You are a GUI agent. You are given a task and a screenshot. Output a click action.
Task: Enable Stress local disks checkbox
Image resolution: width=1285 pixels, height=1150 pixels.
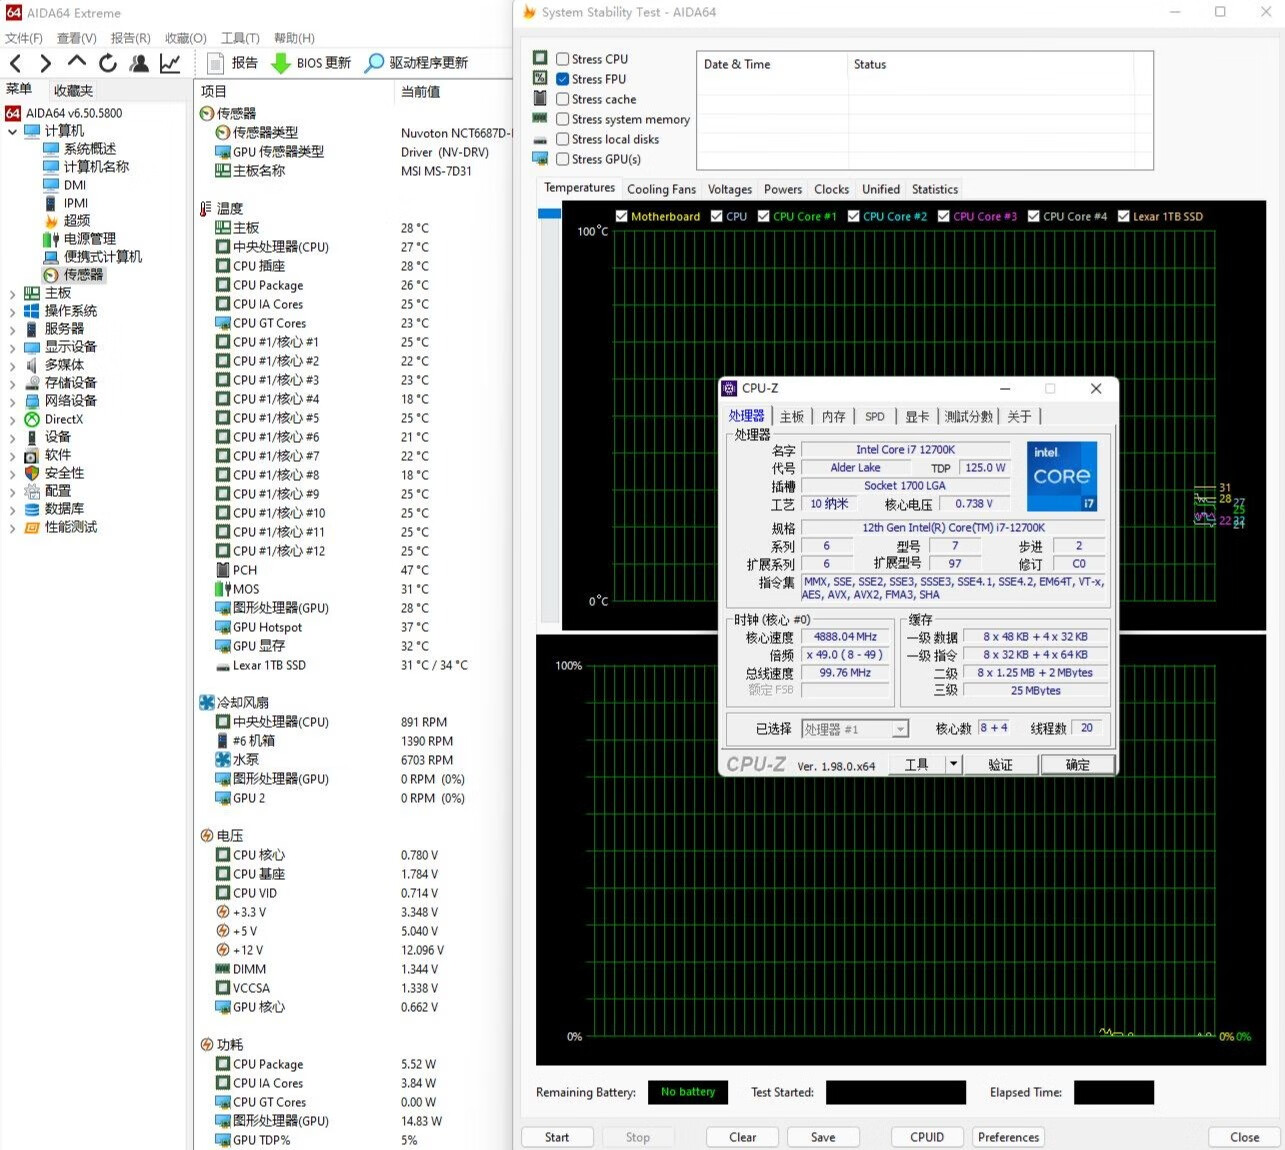[x=562, y=139]
